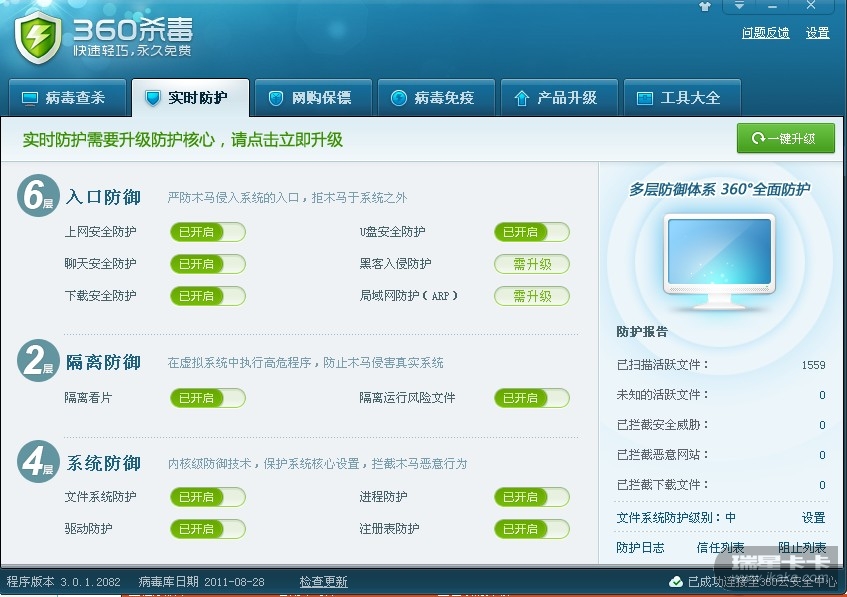The height and width of the screenshot is (597, 847).
Task: Click the round icon on 病毒免疫 tab
Action: [399, 98]
